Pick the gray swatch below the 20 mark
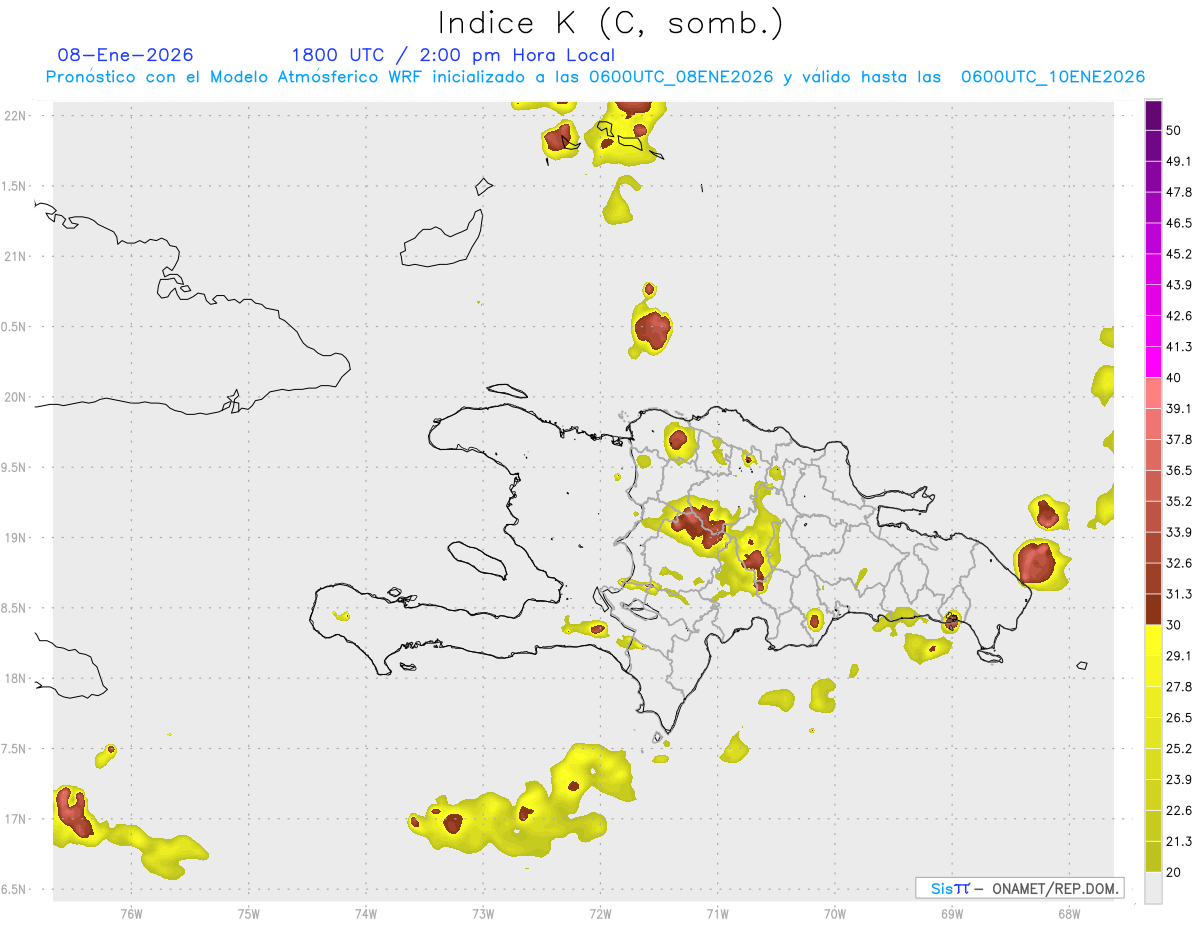This screenshot has height=927, width=1200. (1153, 888)
